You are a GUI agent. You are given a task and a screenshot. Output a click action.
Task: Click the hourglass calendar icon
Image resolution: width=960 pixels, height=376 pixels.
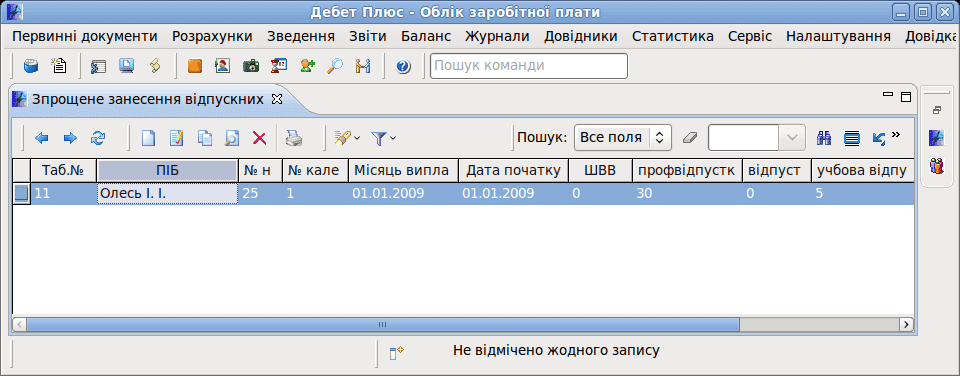click(x=279, y=66)
